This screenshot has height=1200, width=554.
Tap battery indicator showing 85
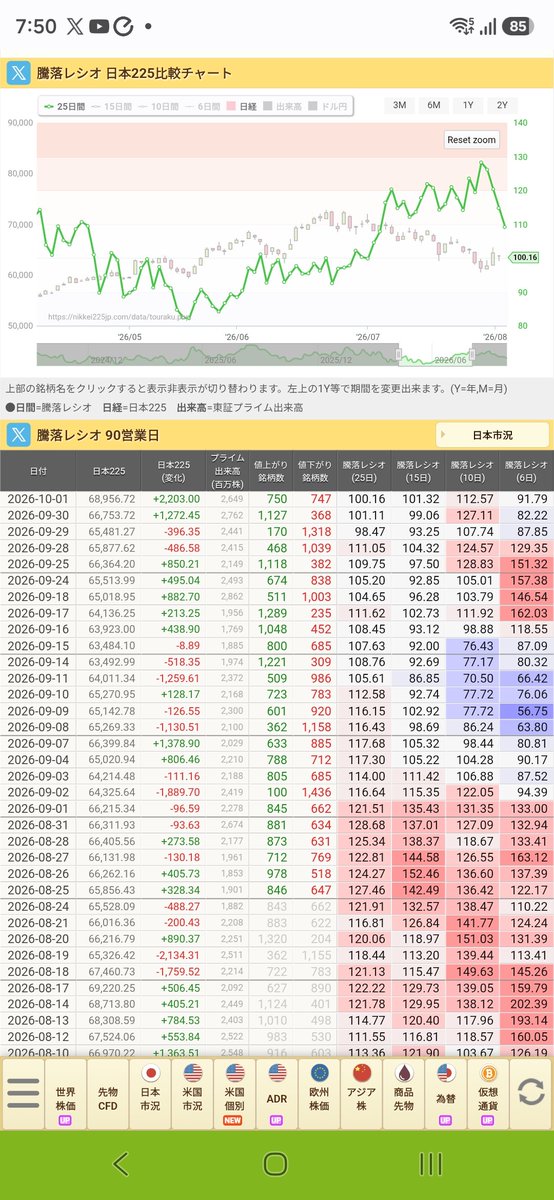click(517, 27)
